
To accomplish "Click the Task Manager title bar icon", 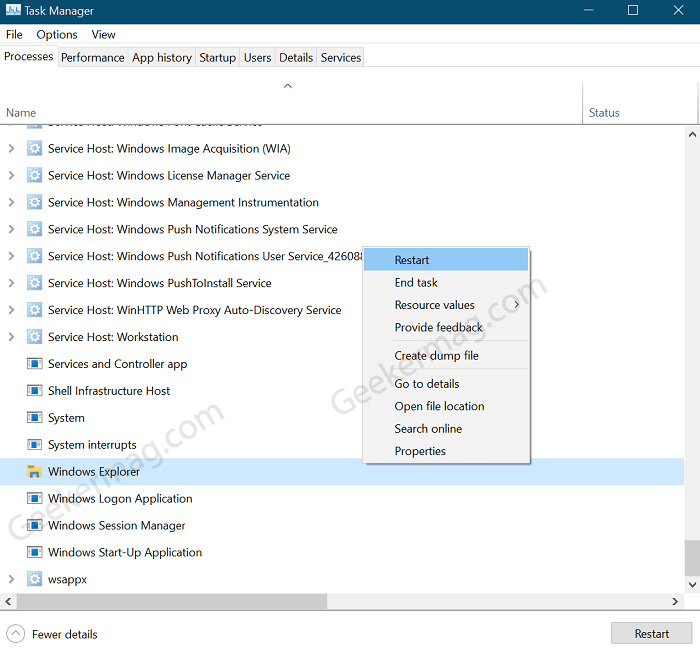I will pos(13,10).
